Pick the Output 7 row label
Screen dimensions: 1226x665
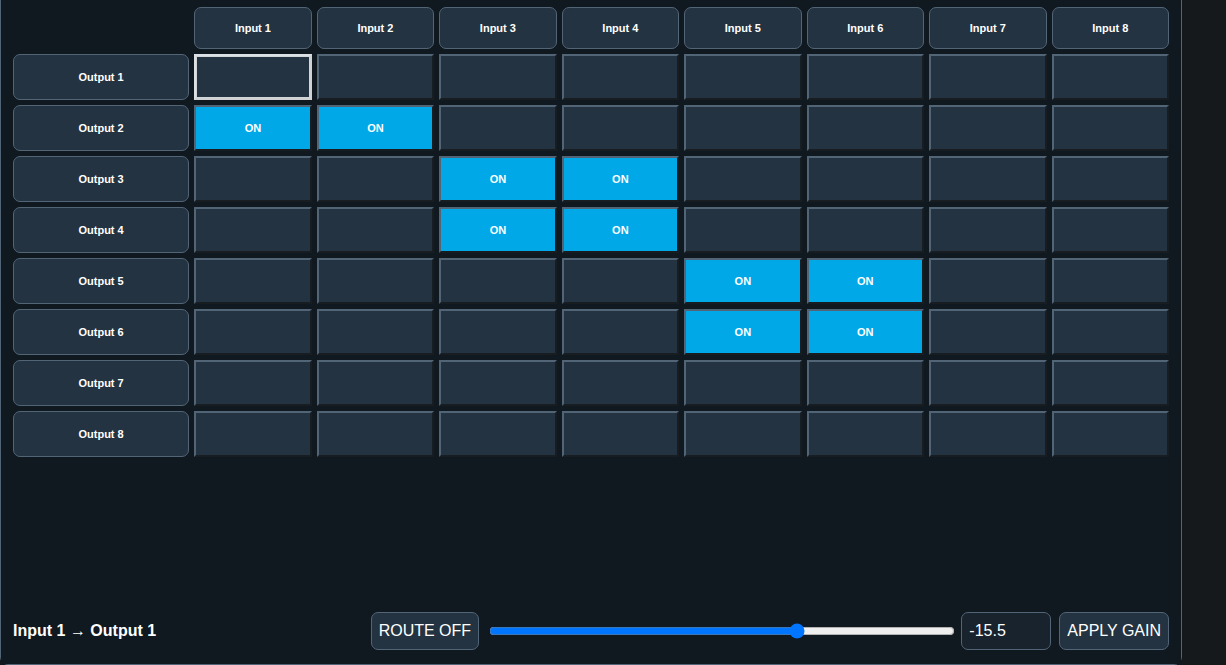[x=101, y=383]
